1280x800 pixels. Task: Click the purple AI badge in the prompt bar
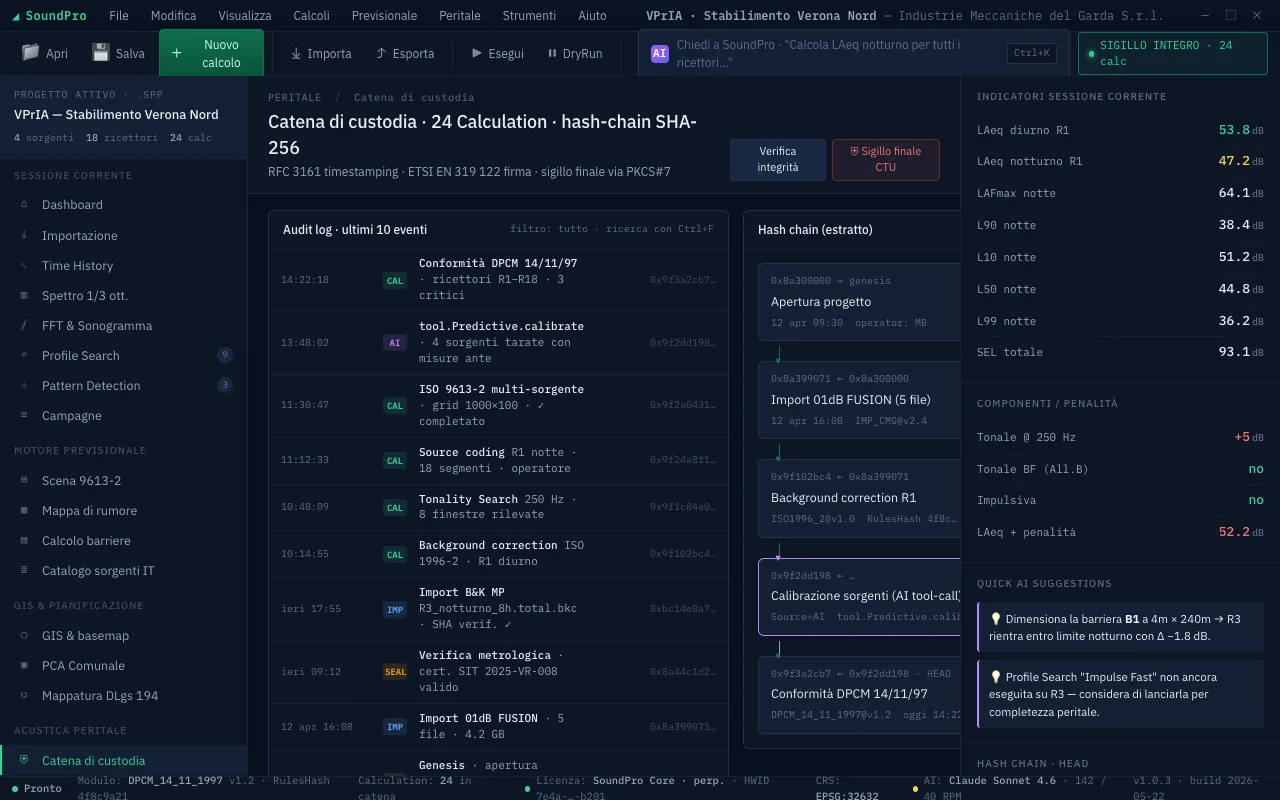click(660, 54)
